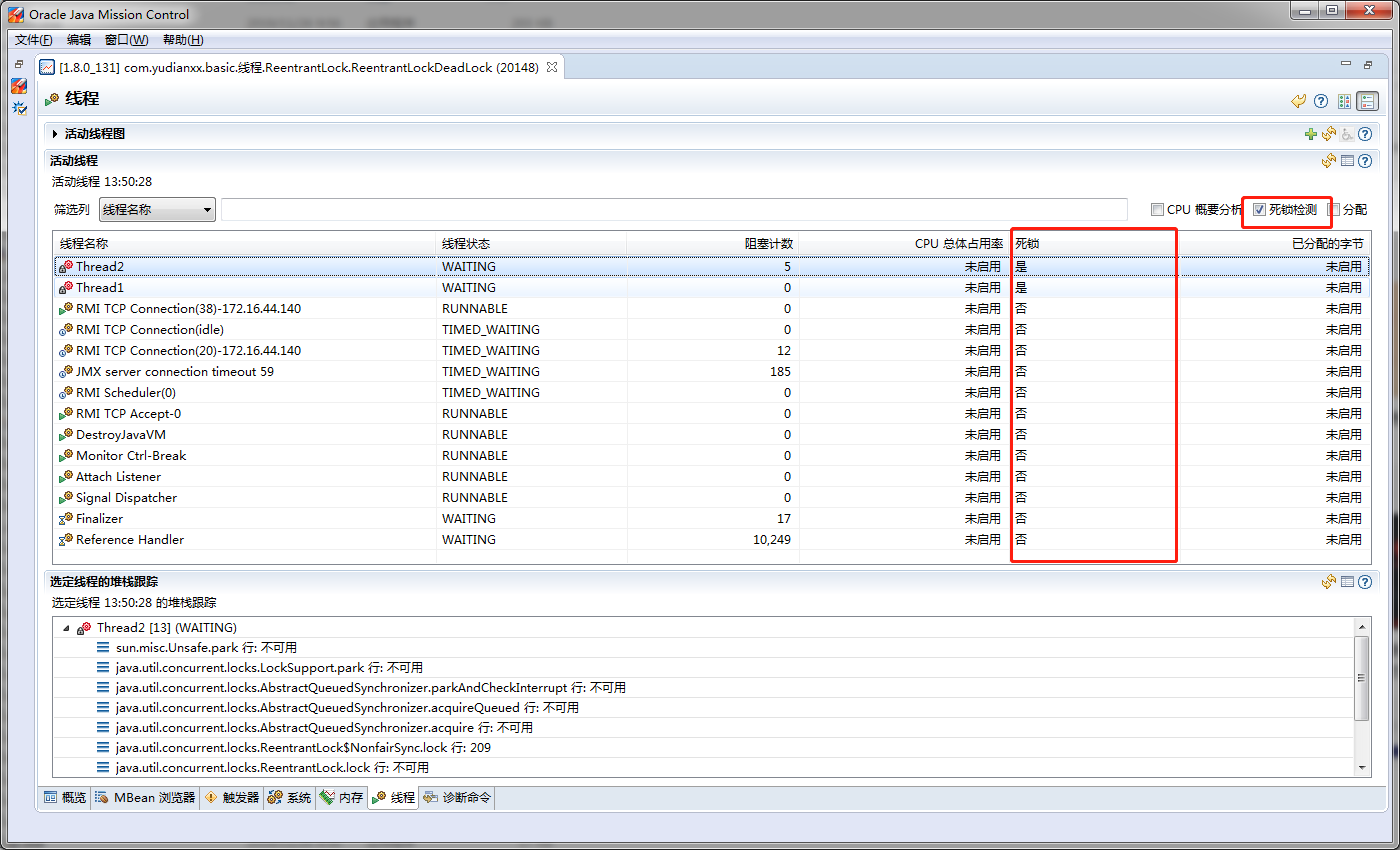Click the back navigation arrow icon
This screenshot has height=850, width=1400.
pyautogui.click(x=1298, y=101)
